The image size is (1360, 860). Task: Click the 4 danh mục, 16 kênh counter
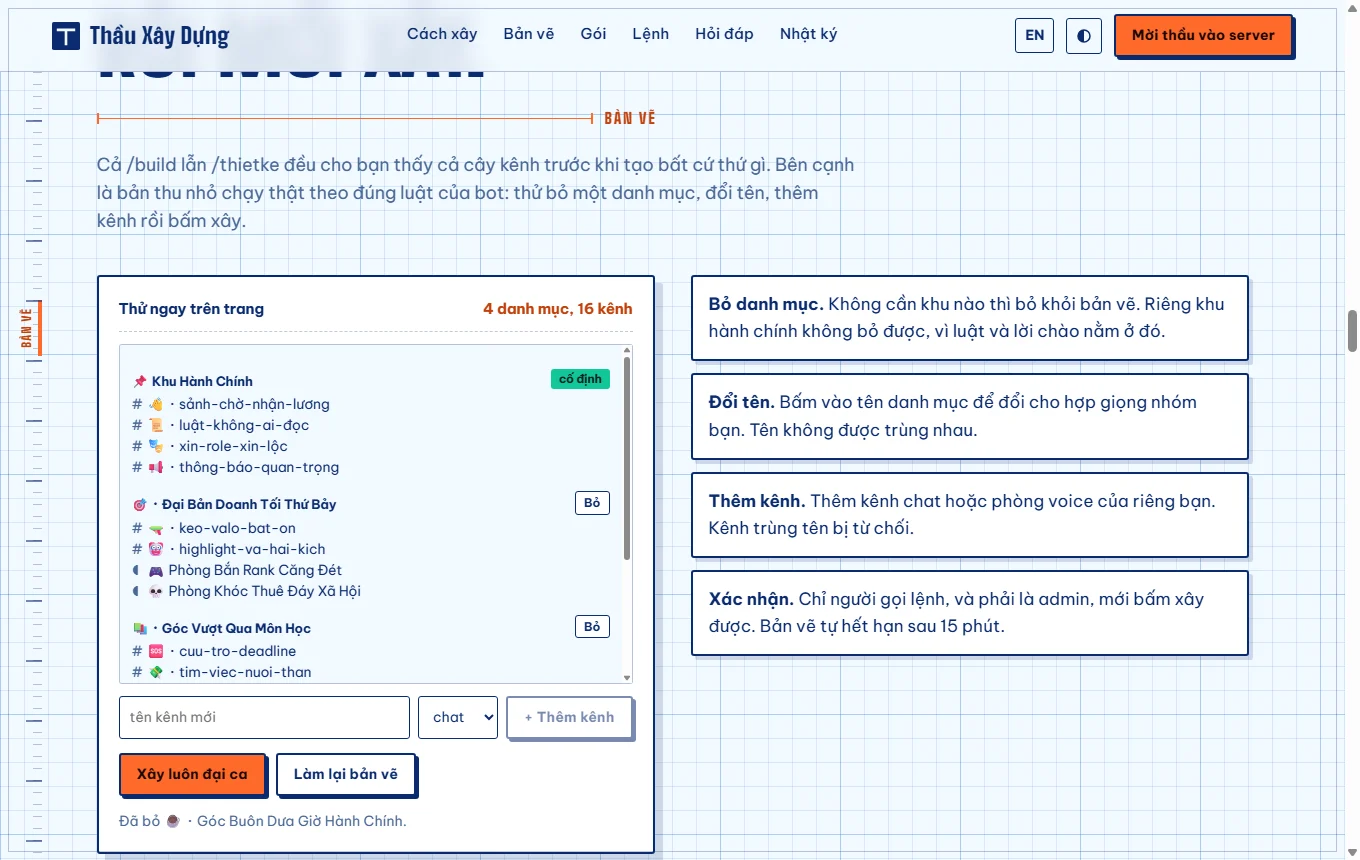(558, 309)
